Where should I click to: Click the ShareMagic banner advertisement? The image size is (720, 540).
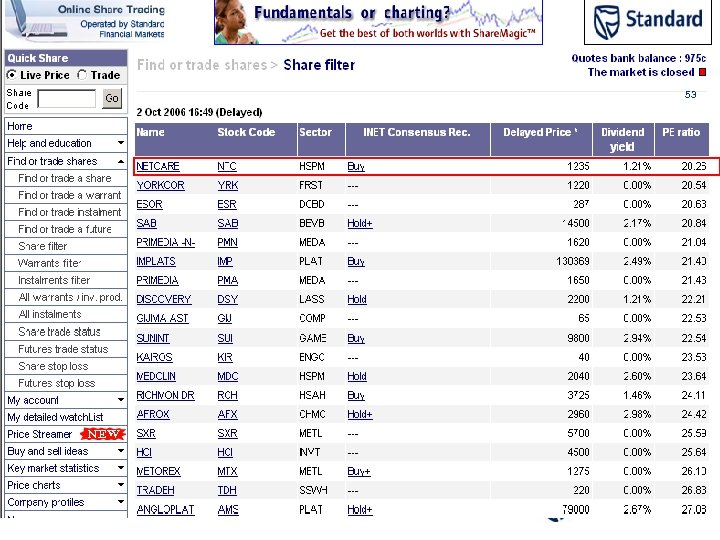click(x=378, y=22)
